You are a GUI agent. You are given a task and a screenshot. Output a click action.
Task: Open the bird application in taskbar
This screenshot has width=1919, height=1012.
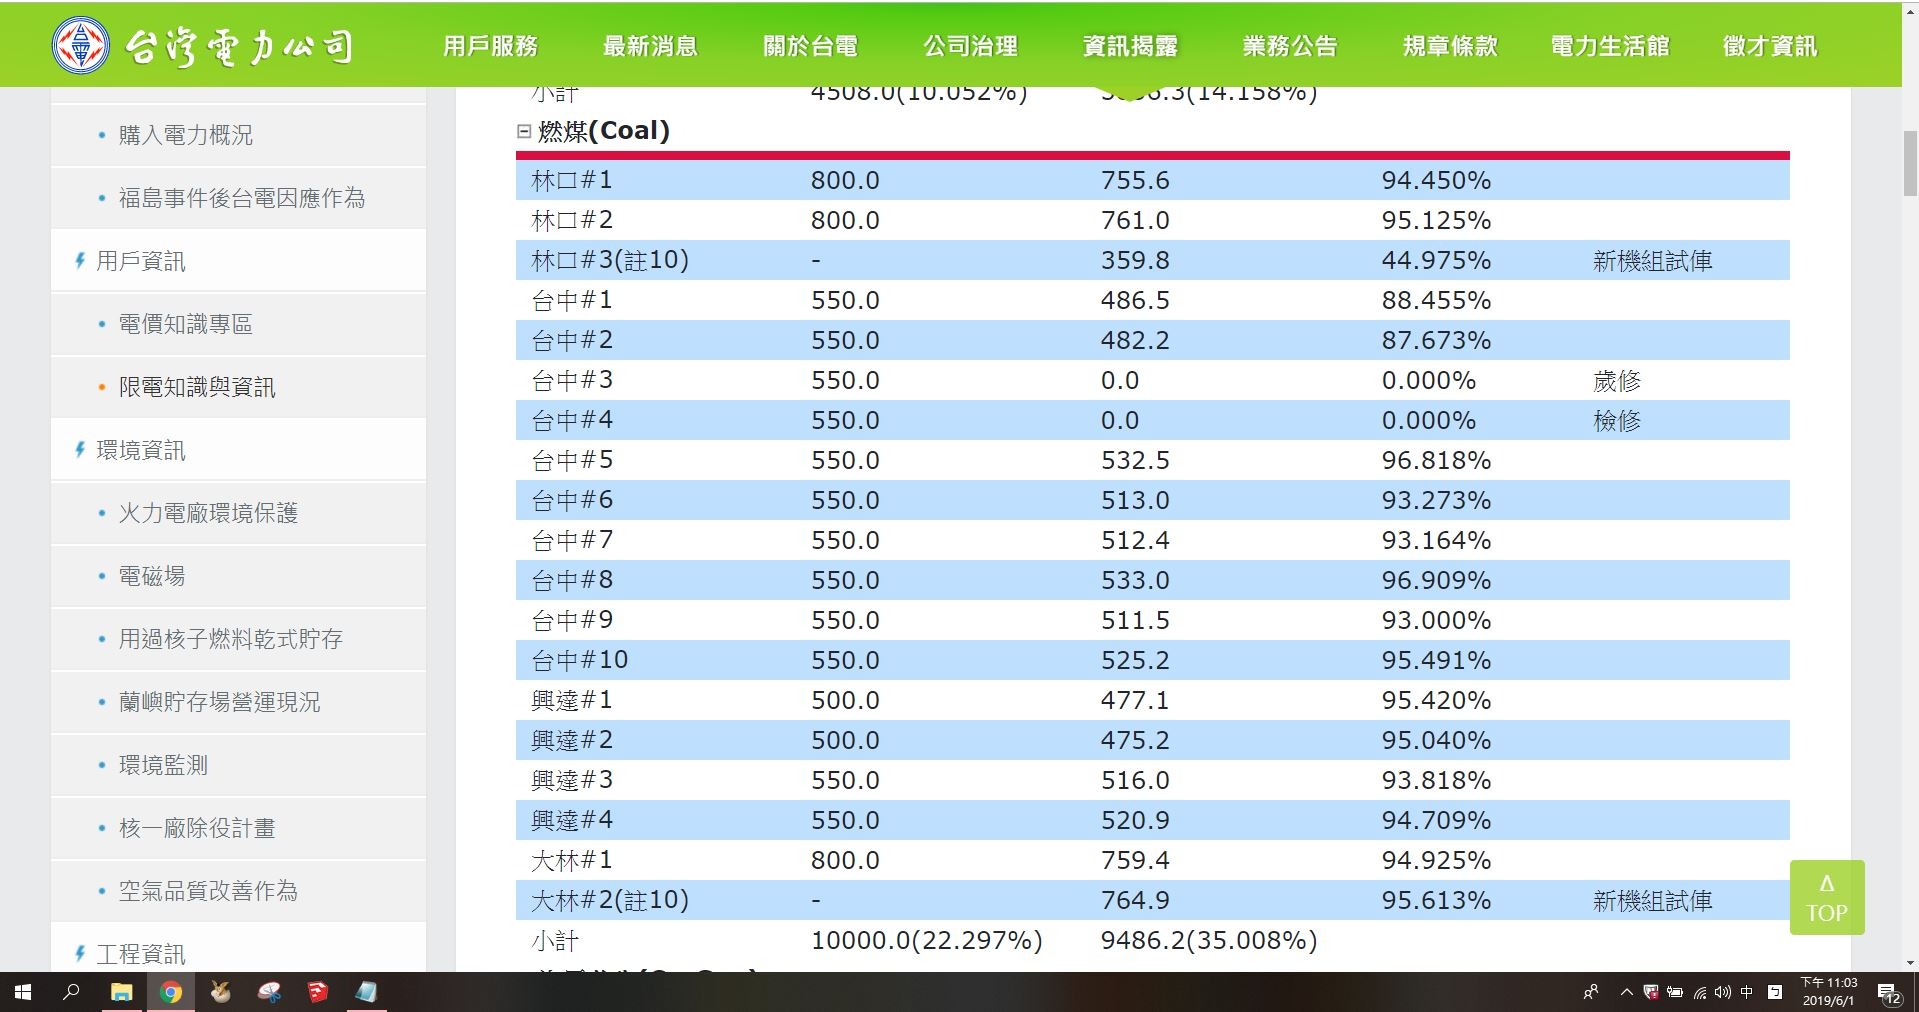pyautogui.click(x=220, y=992)
